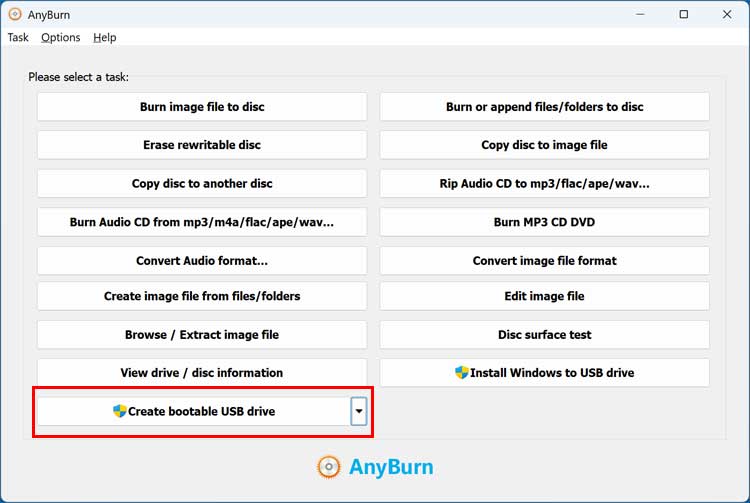Image resolution: width=750 pixels, height=503 pixels.
Task: Open the Task menu
Action: (18, 37)
